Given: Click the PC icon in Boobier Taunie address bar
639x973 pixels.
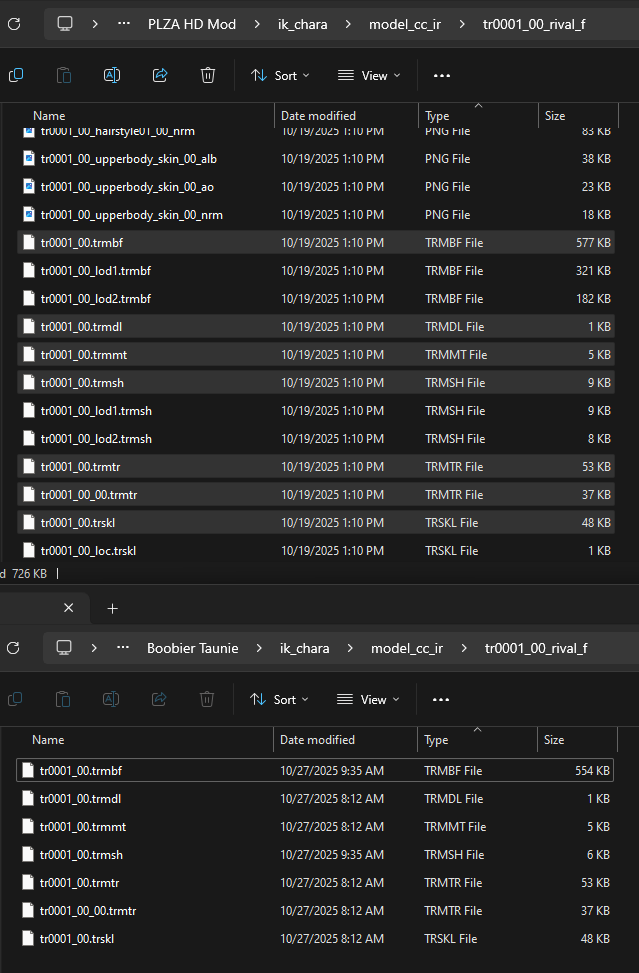Looking at the screenshot, I should [x=63, y=648].
